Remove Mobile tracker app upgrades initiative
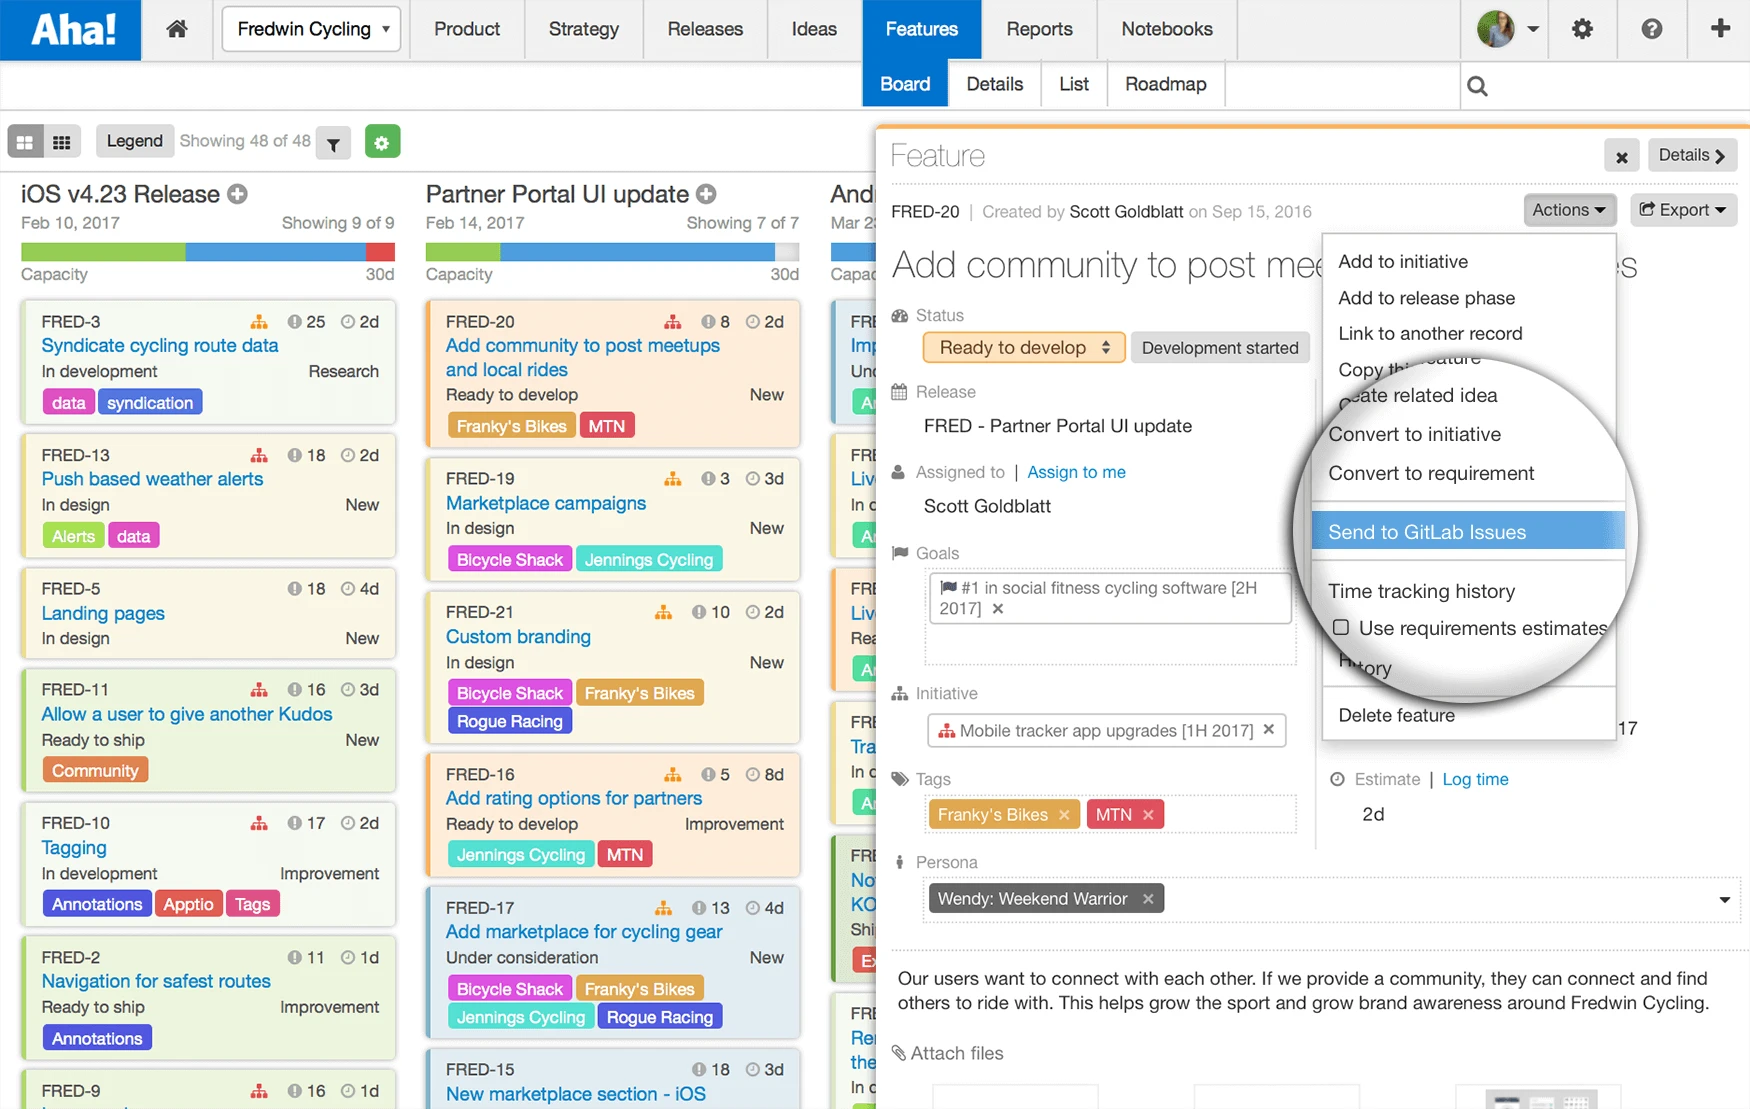 pos(1269,730)
